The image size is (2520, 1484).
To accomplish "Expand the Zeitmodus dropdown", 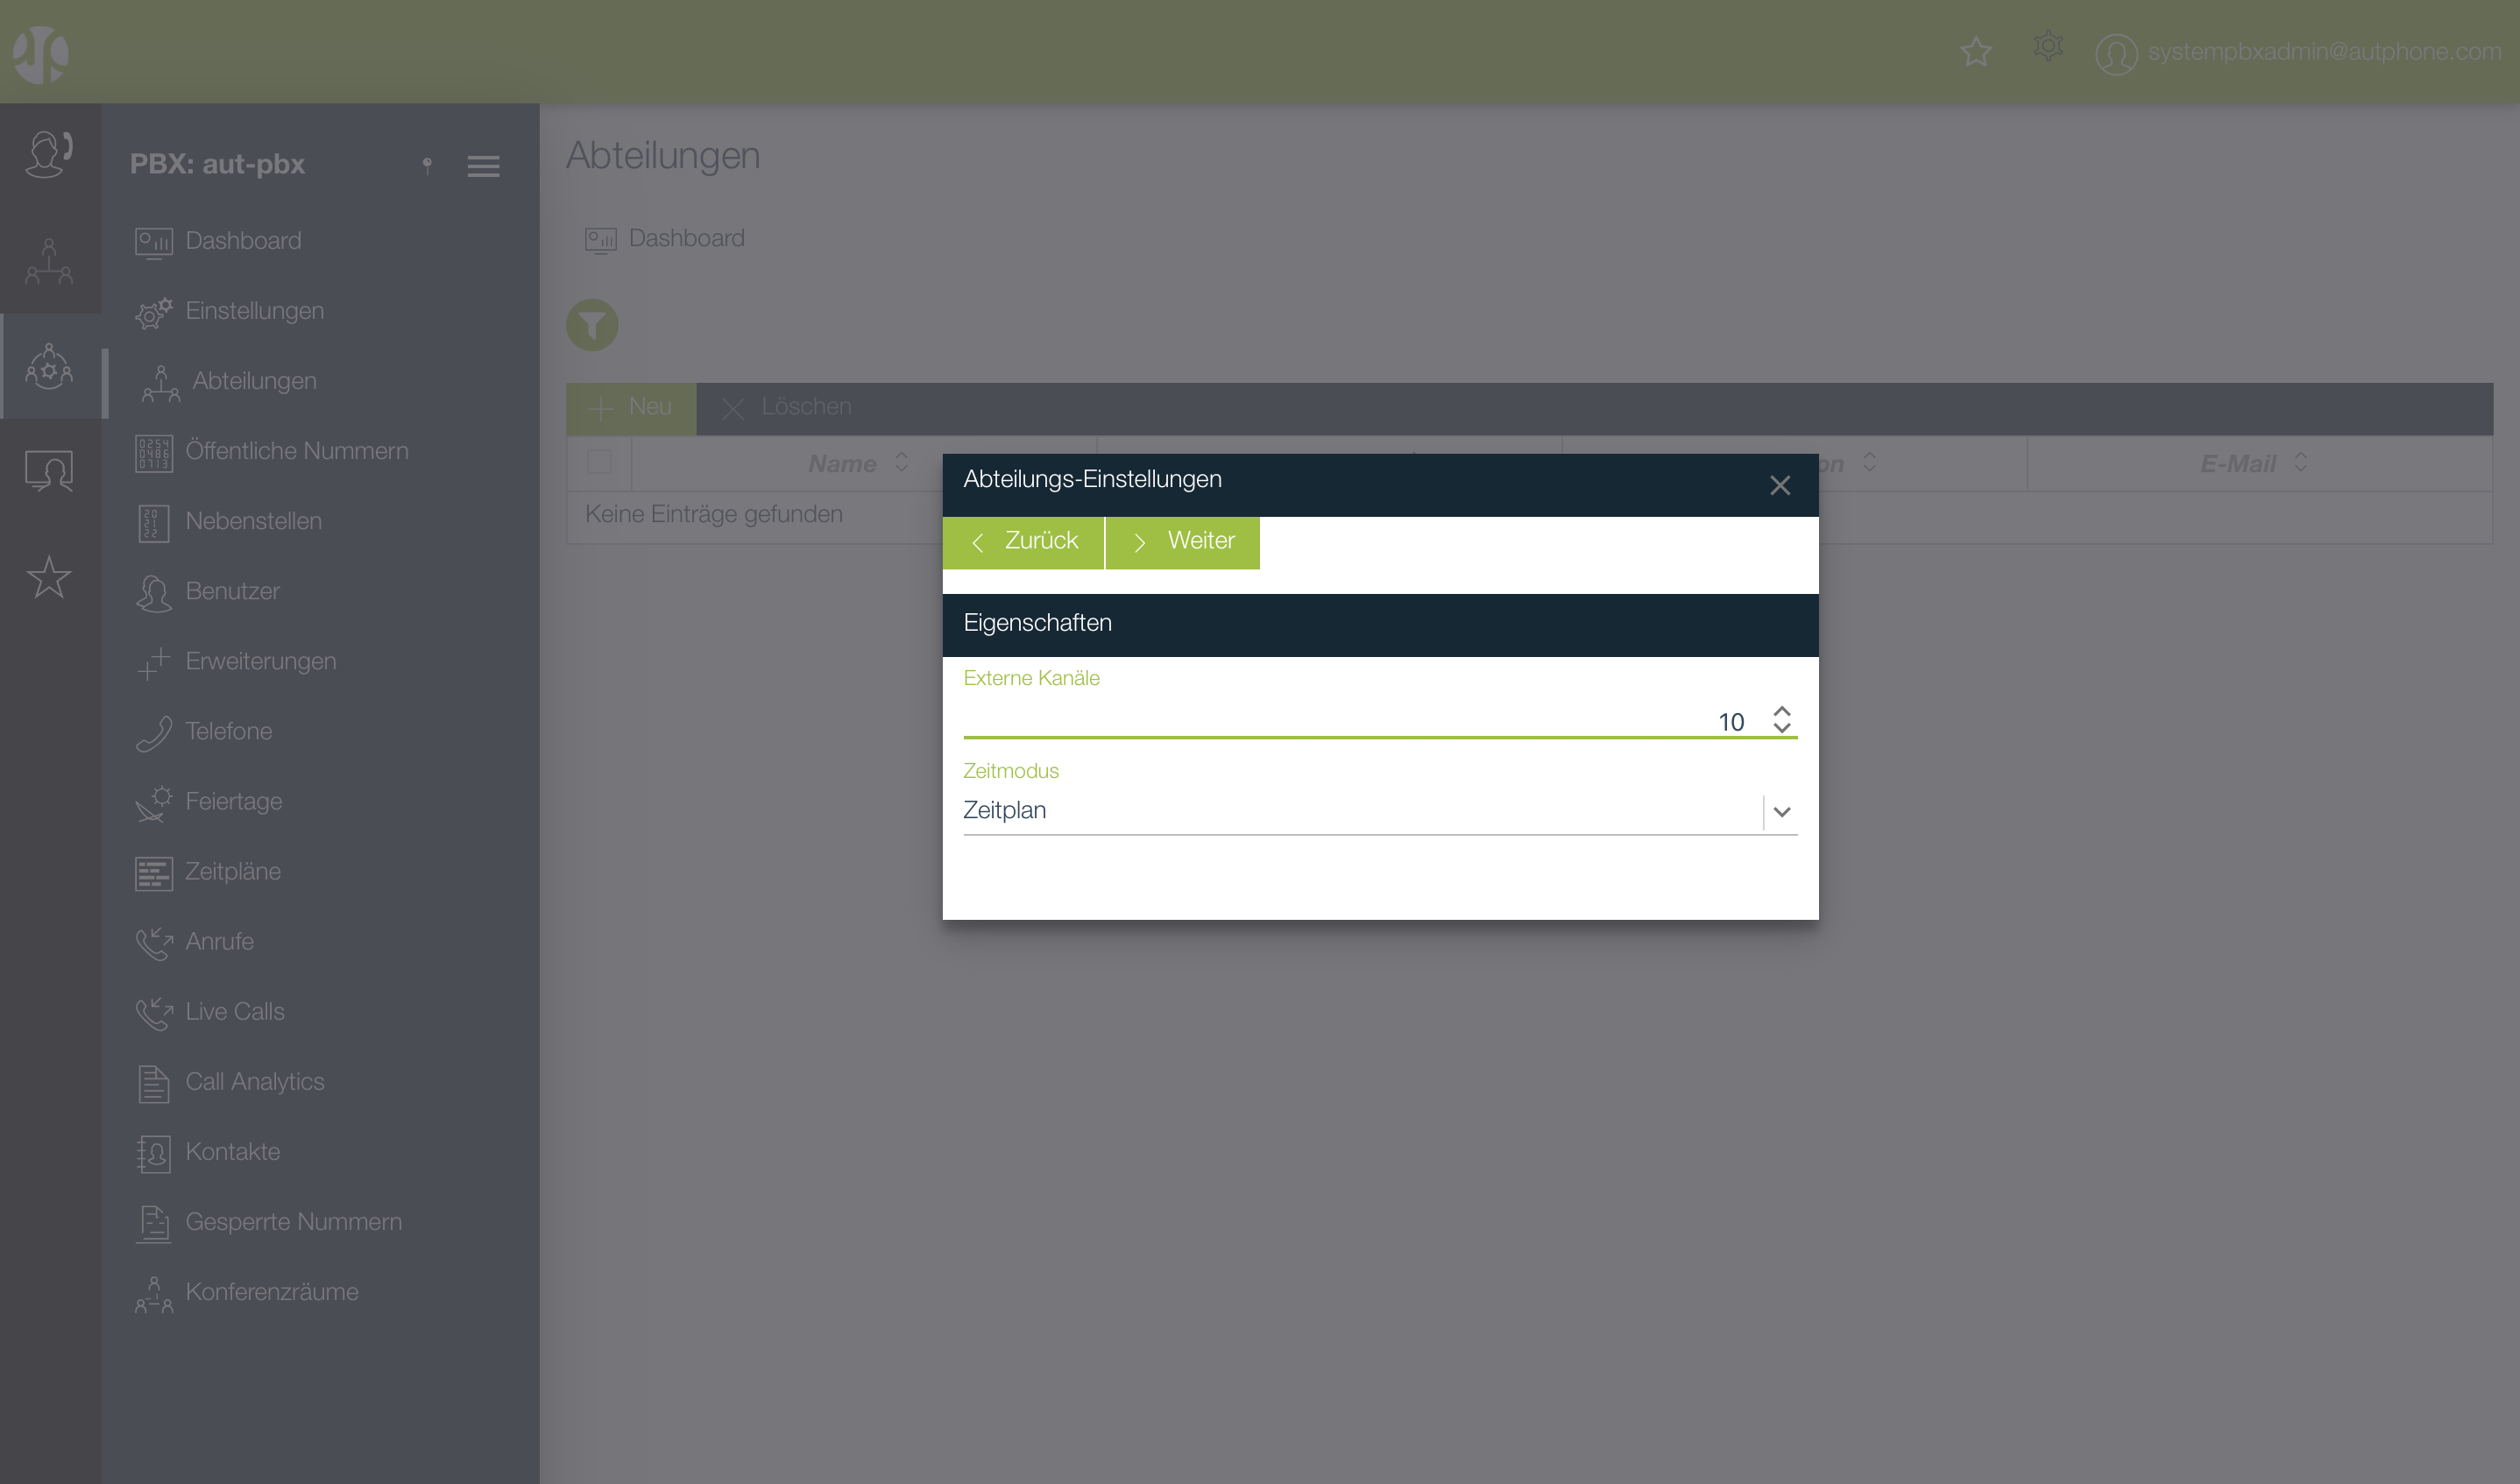I will pyautogui.click(x=1781, y=811).
